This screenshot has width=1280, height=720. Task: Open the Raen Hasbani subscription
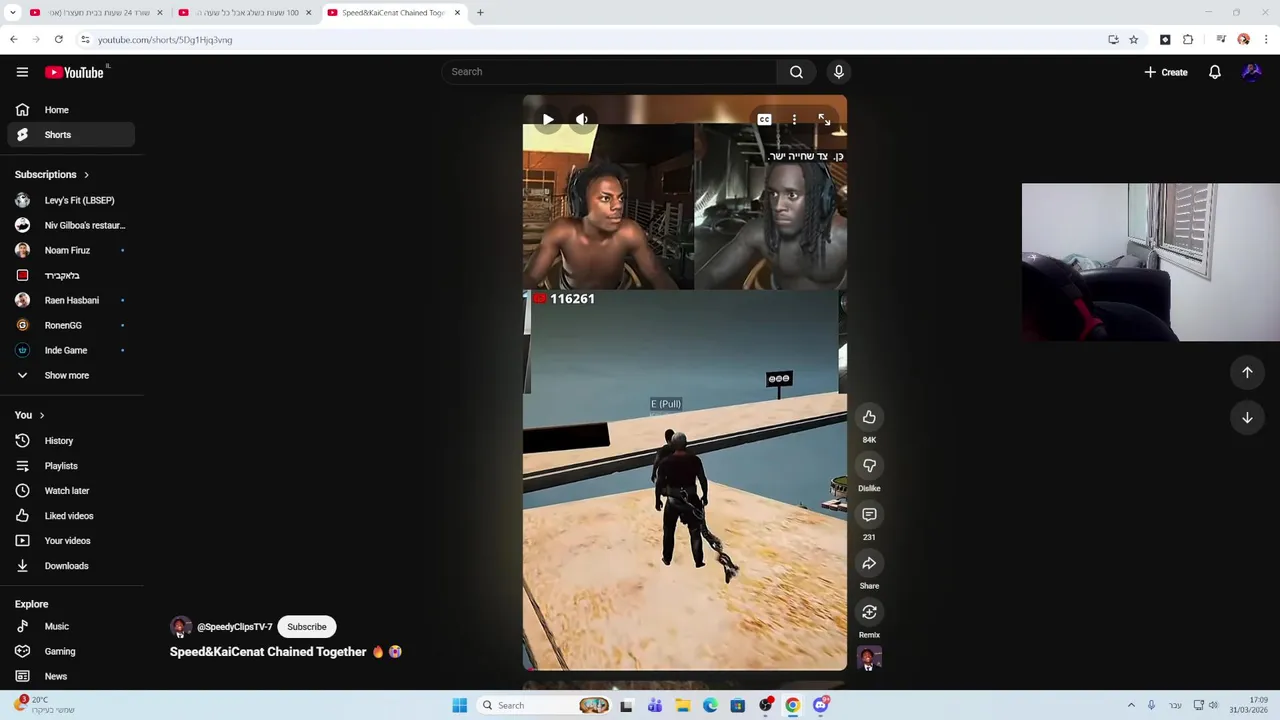pyautogui.click(x=70, y=300)
